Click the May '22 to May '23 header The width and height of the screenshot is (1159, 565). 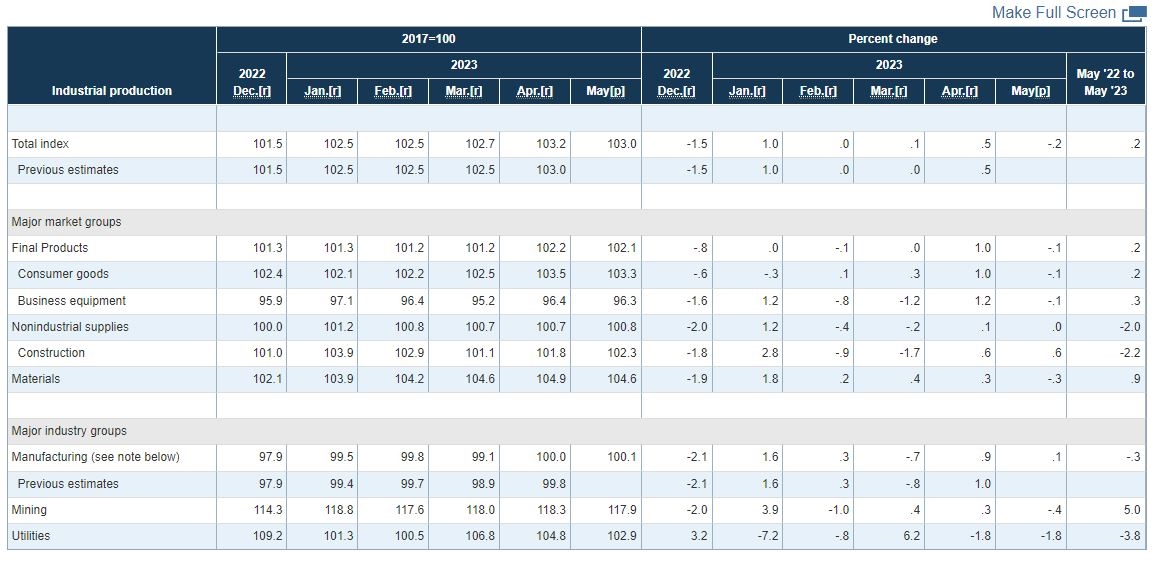1105,83
